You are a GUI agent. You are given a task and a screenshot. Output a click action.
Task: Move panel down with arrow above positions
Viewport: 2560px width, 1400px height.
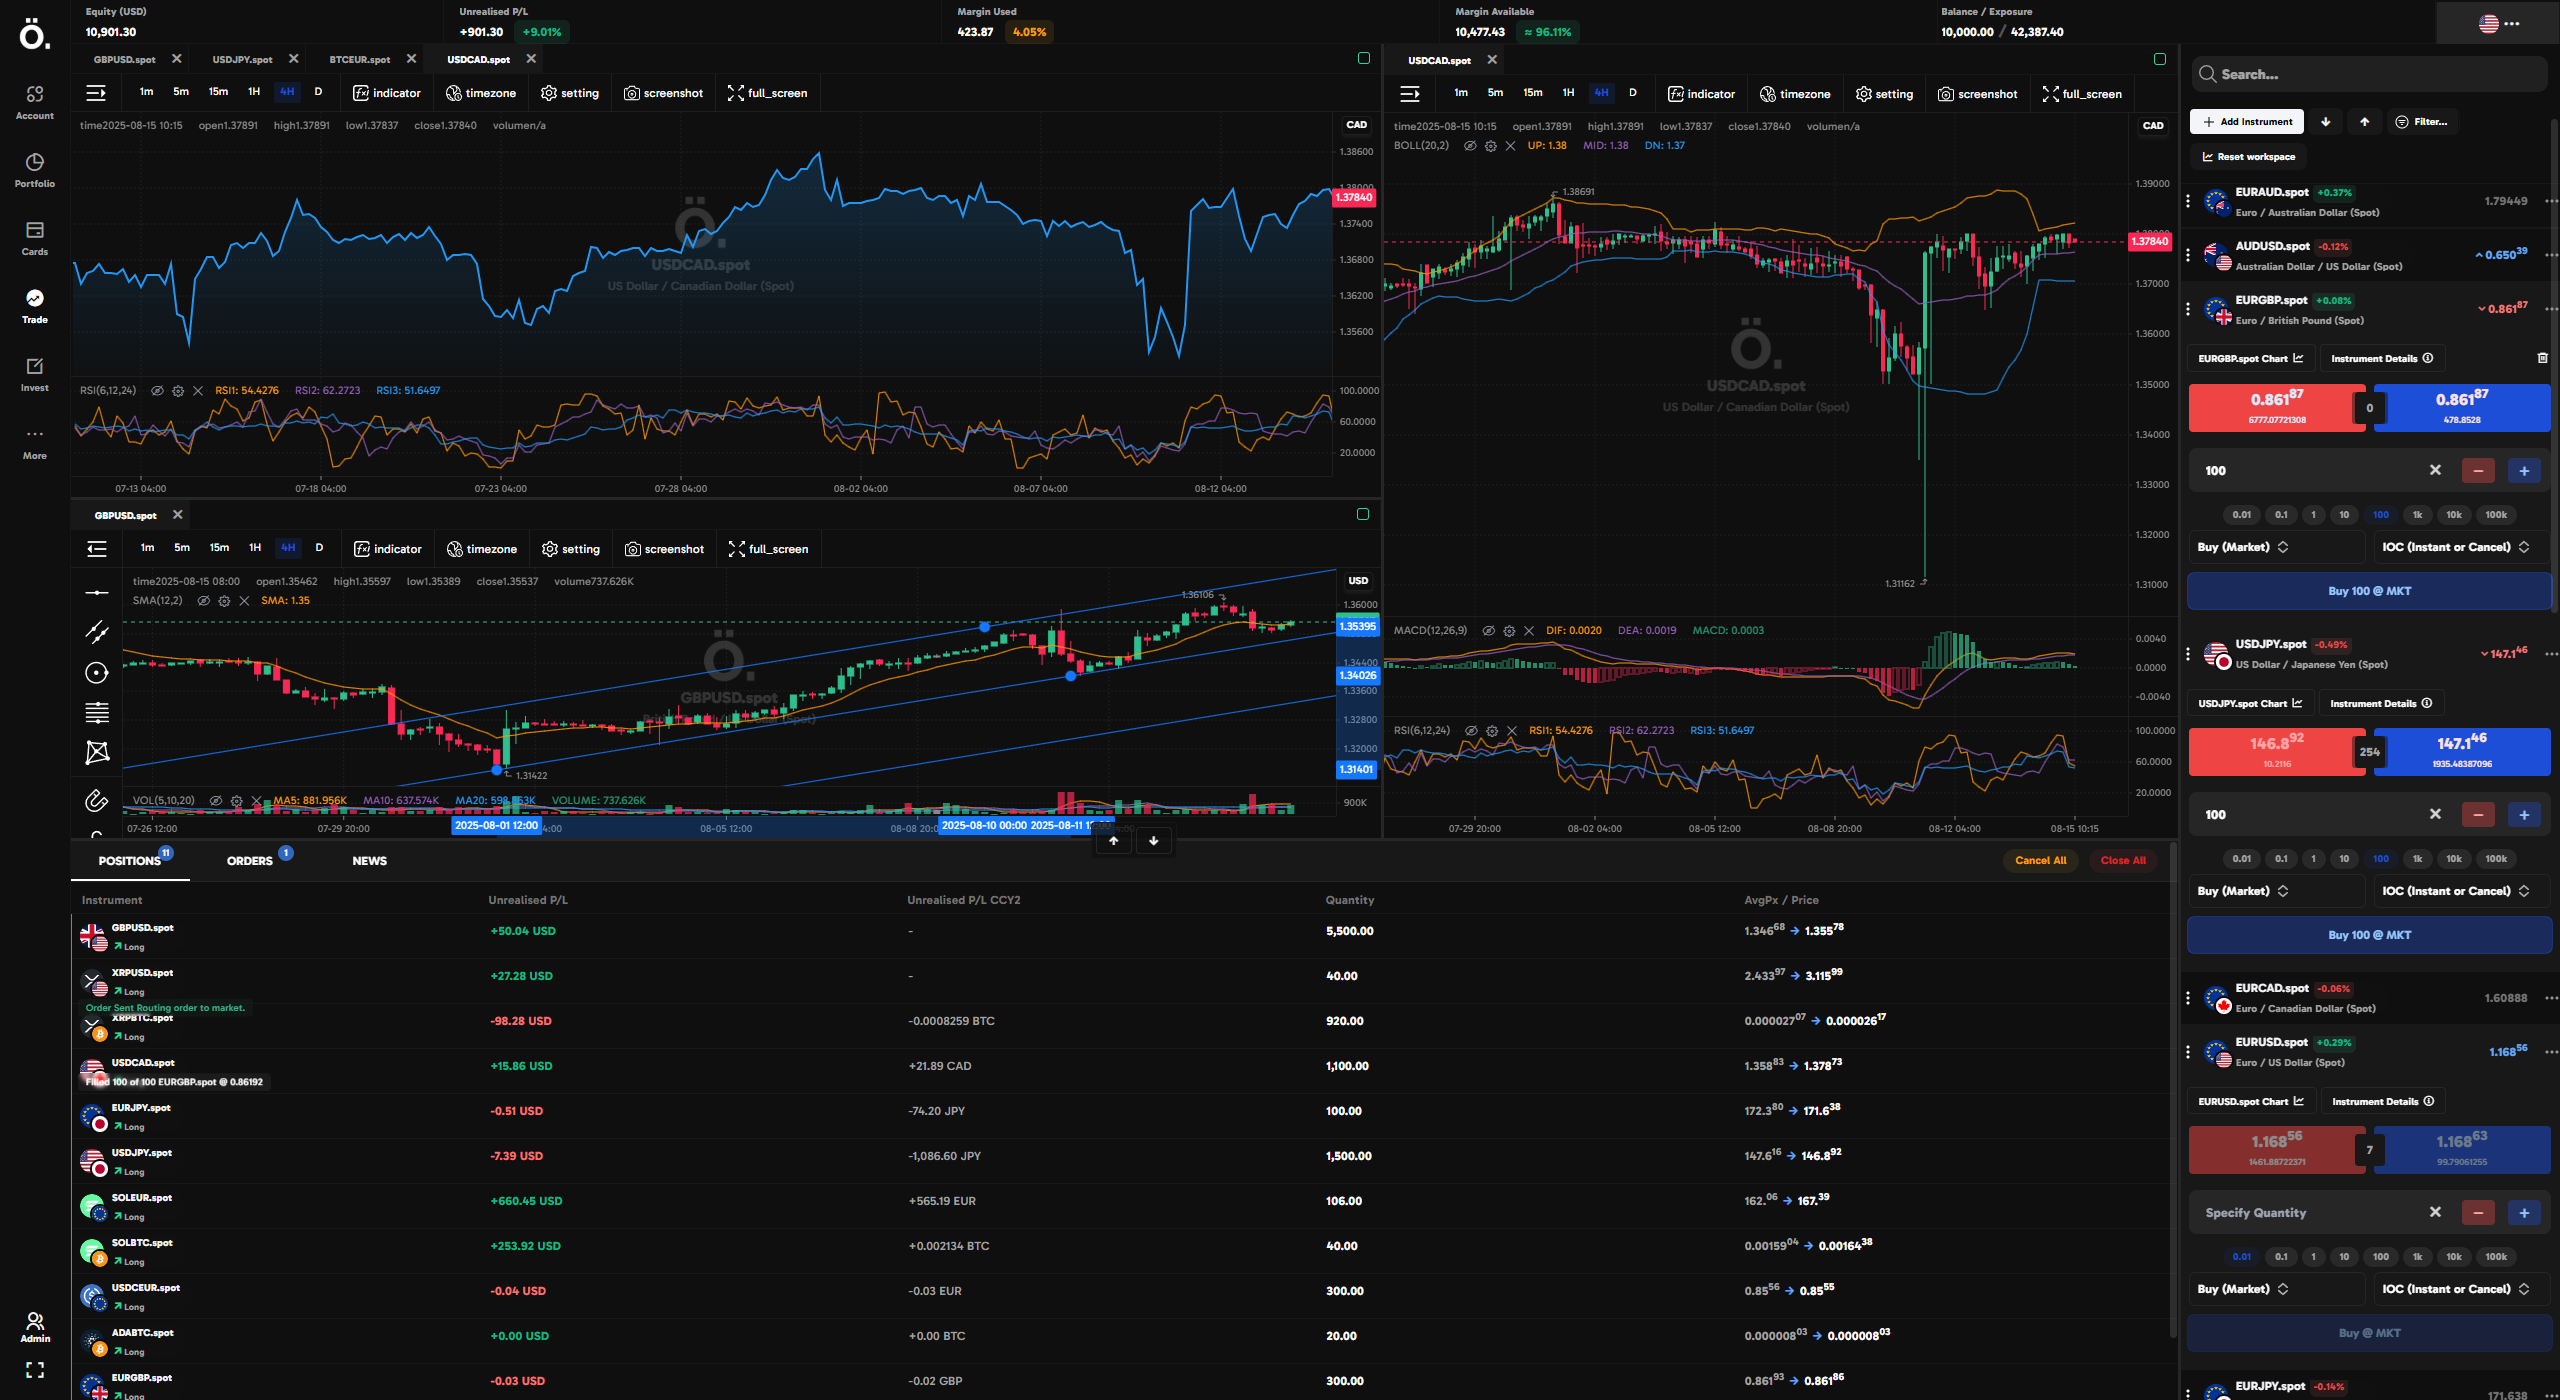point(1154,841)
